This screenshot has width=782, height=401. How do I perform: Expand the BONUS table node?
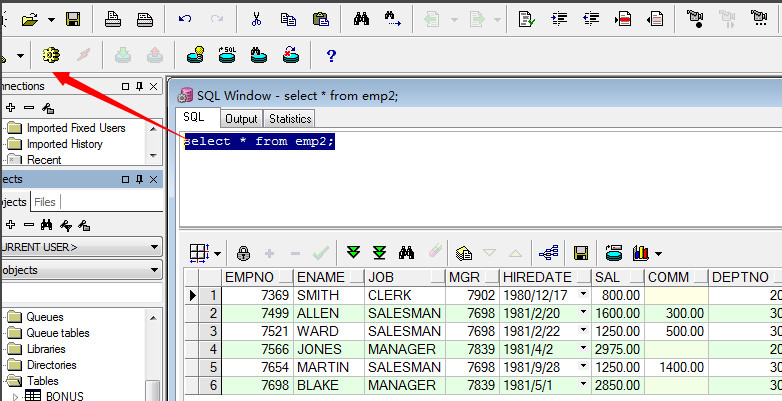(15, 397)
